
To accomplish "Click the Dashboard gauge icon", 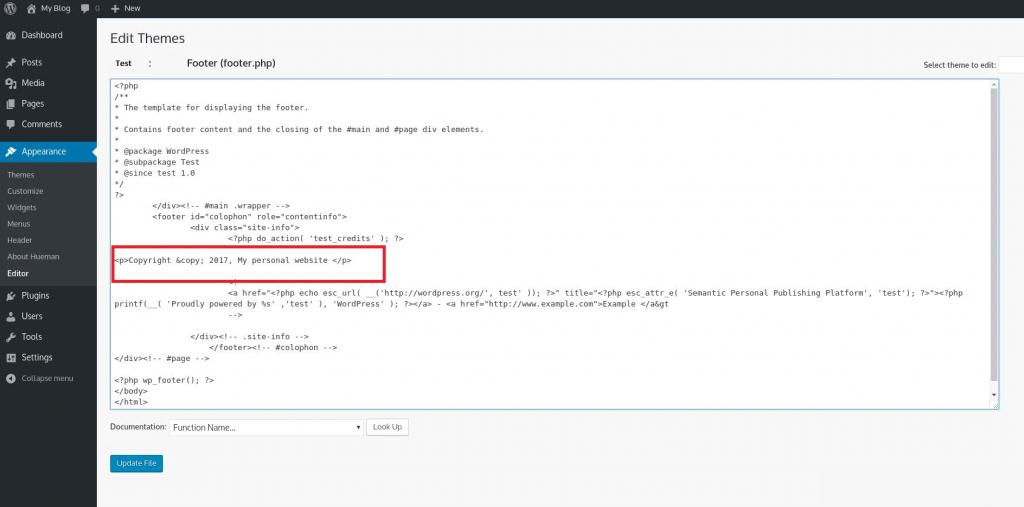I will 10,35.
